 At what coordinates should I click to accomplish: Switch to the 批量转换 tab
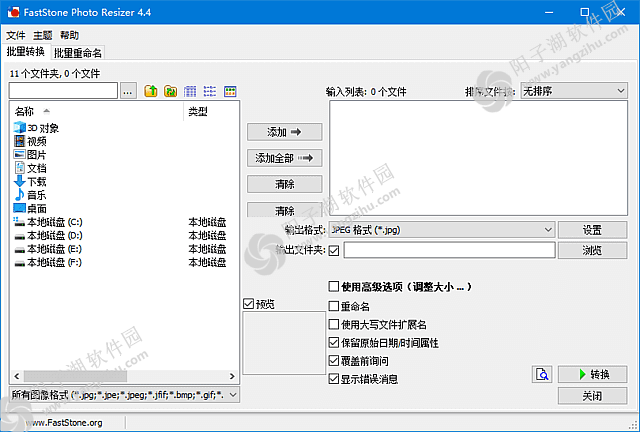pos(26,52)
